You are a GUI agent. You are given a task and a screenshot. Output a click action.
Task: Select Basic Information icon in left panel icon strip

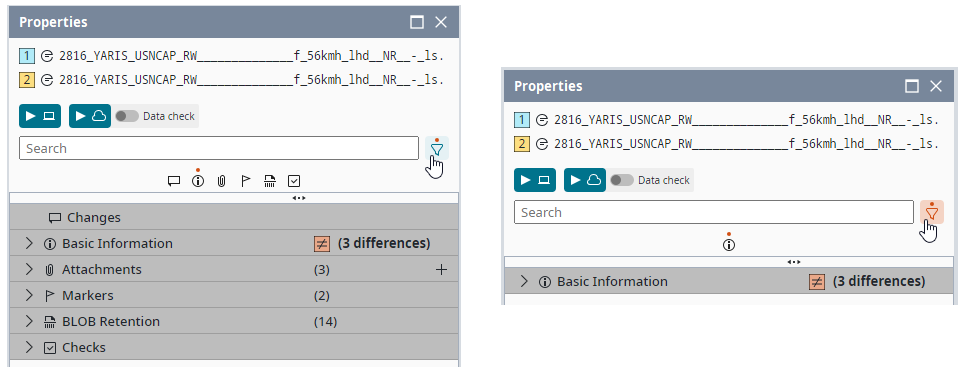tap(198, 181)
